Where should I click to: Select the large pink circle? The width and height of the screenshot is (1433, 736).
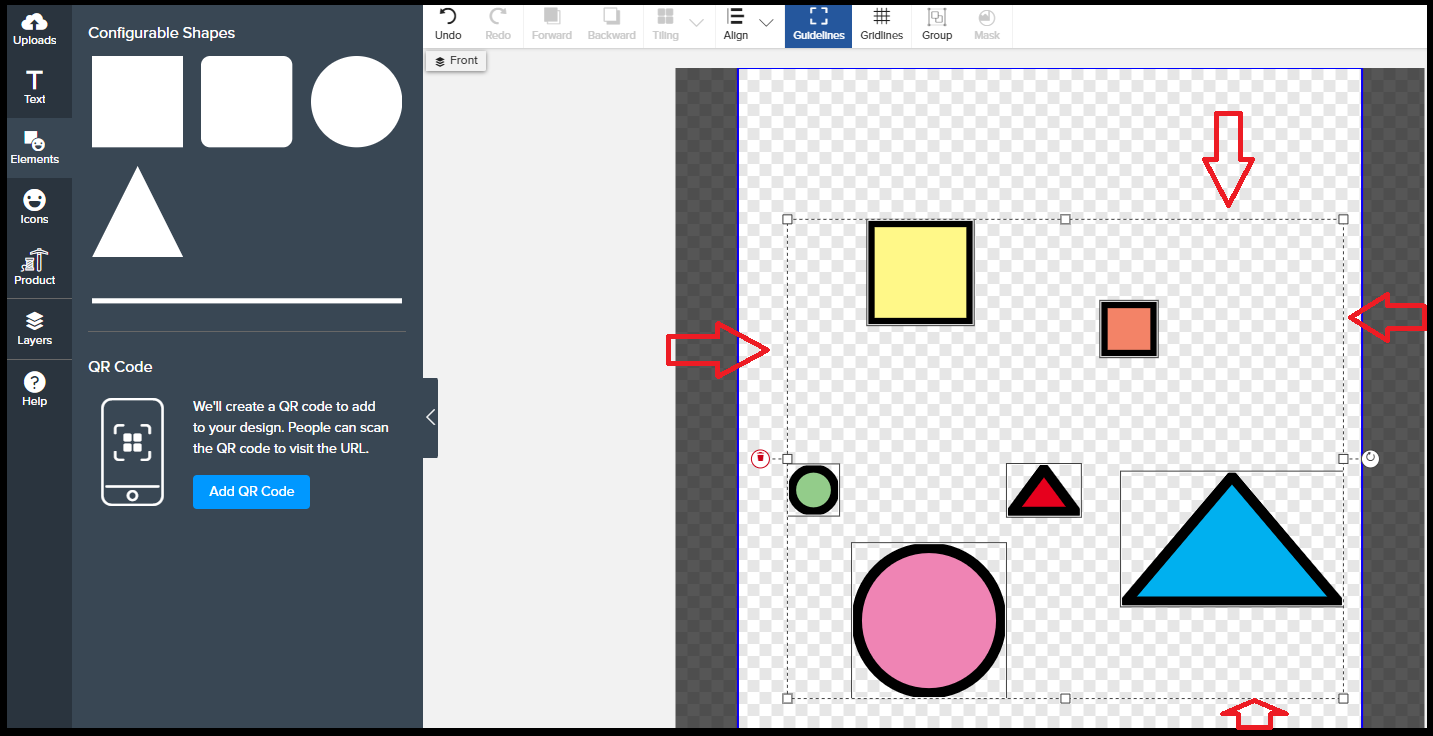coord(929,620)
